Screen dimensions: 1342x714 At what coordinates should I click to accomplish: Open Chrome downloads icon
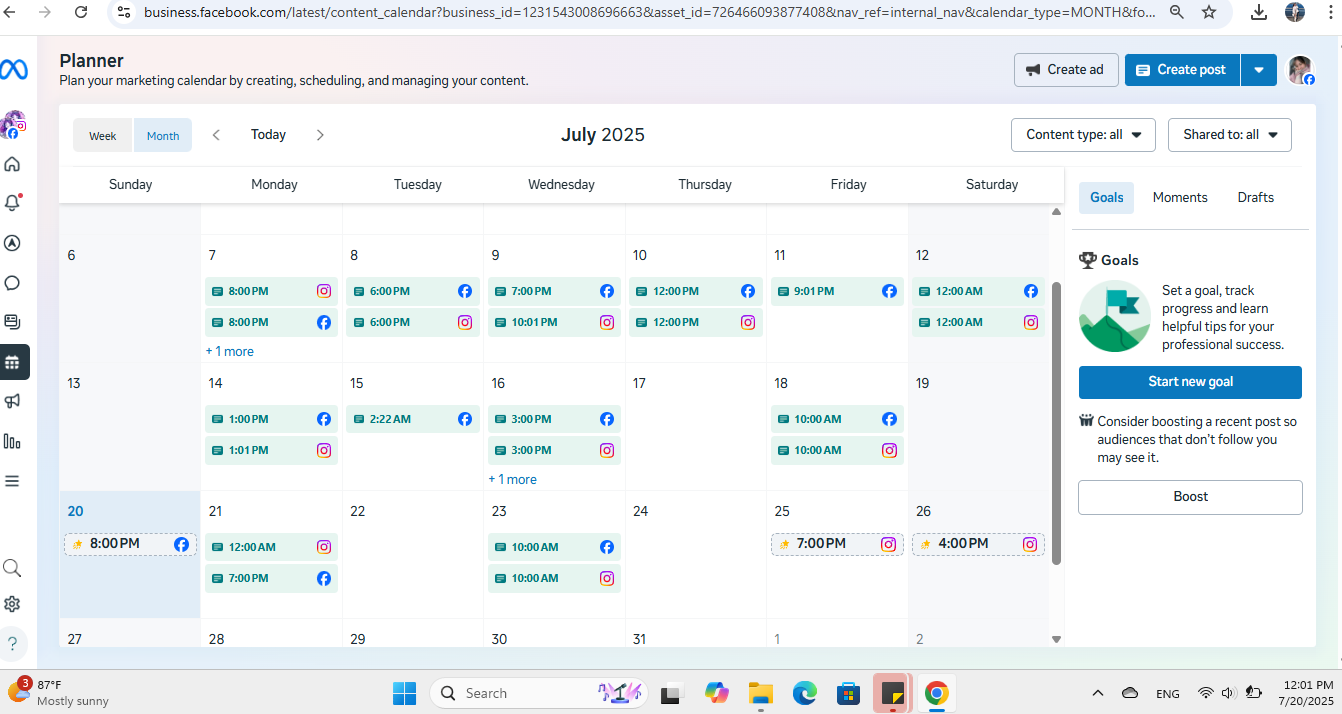point(1259,12)
